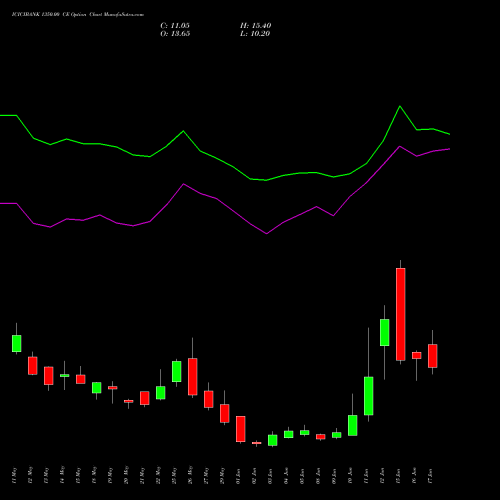Click the close value C: 11.05
This screenshot has width=500, height=500.
tap(175, 26)
